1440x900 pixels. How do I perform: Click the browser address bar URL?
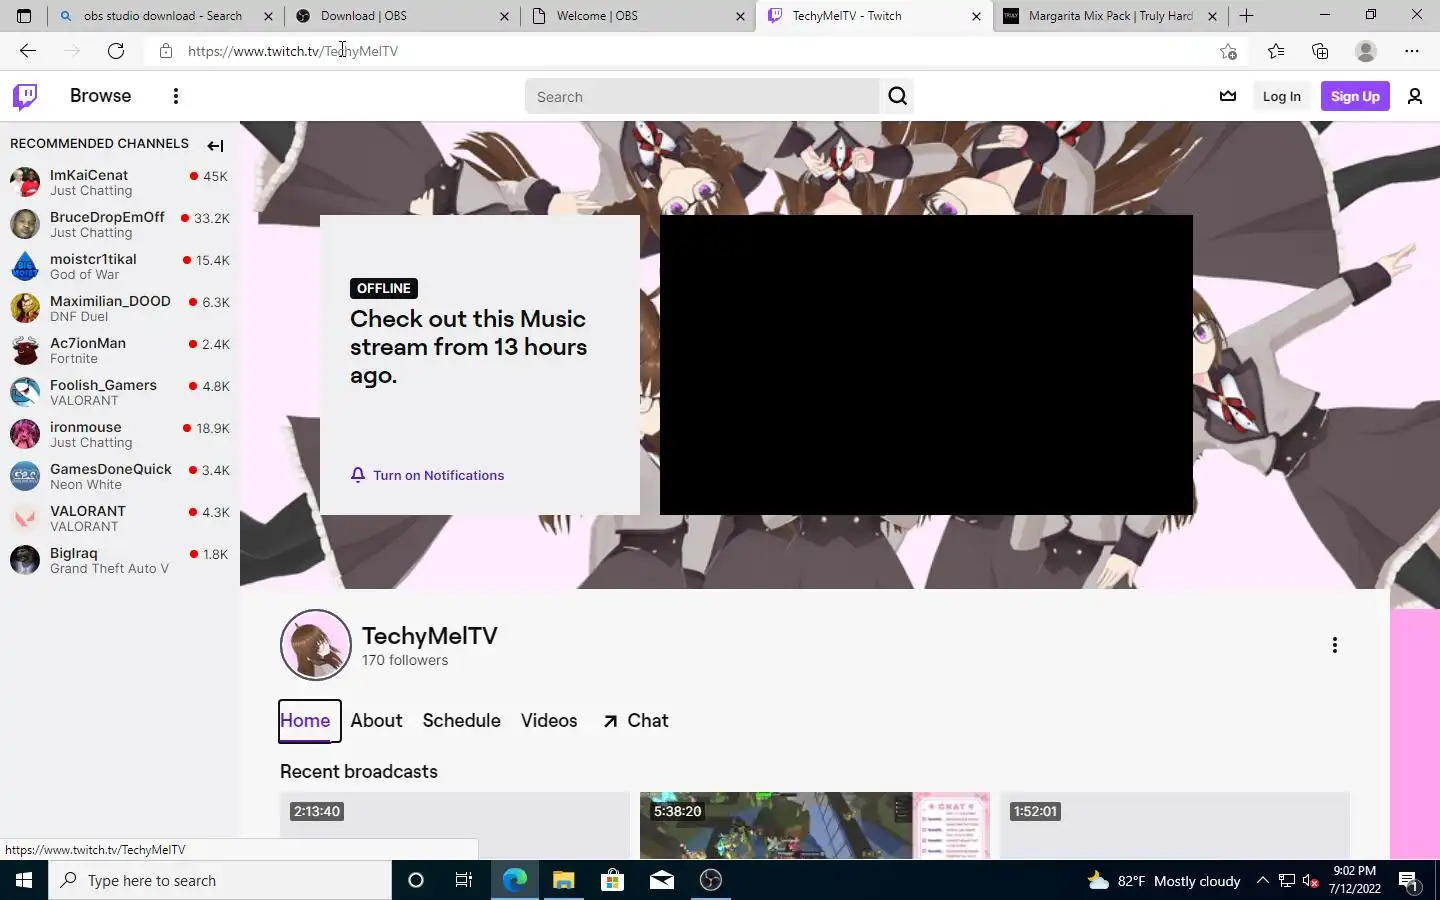click(x=293, y=51)
